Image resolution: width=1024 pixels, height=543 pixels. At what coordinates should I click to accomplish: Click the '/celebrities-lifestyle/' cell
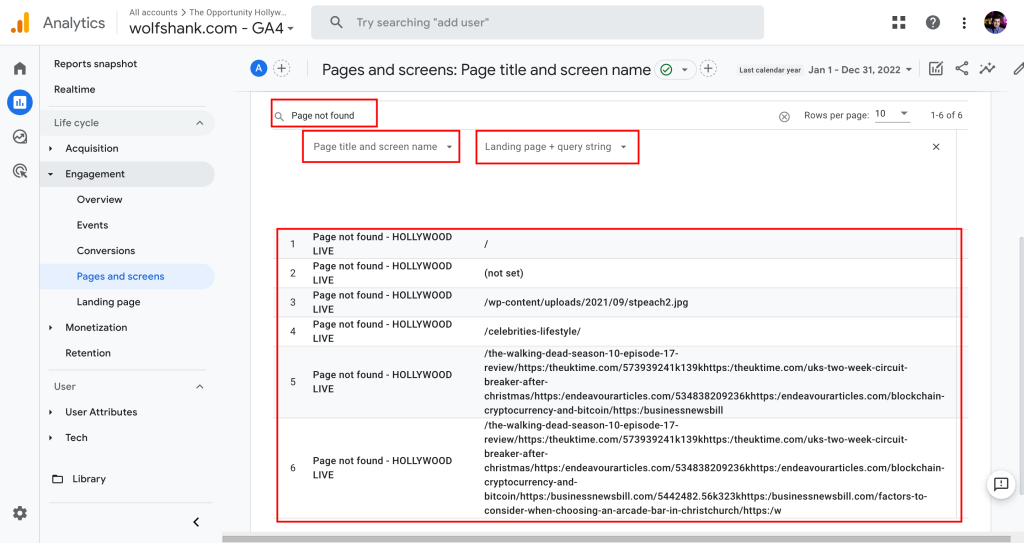(x=532, y=331)
